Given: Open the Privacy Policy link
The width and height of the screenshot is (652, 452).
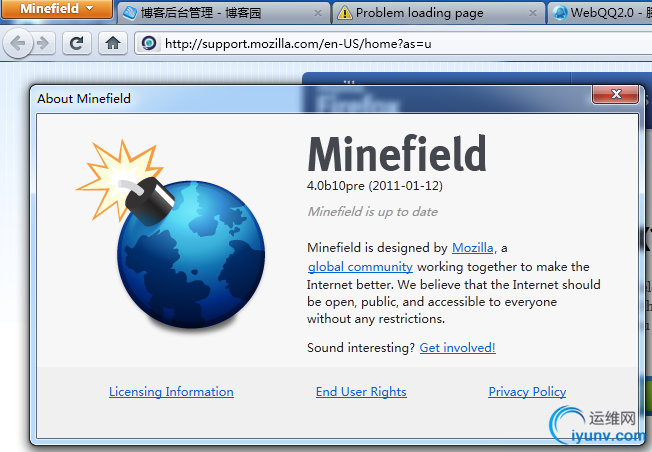Looking at the screenshot, I should [527, 392].
